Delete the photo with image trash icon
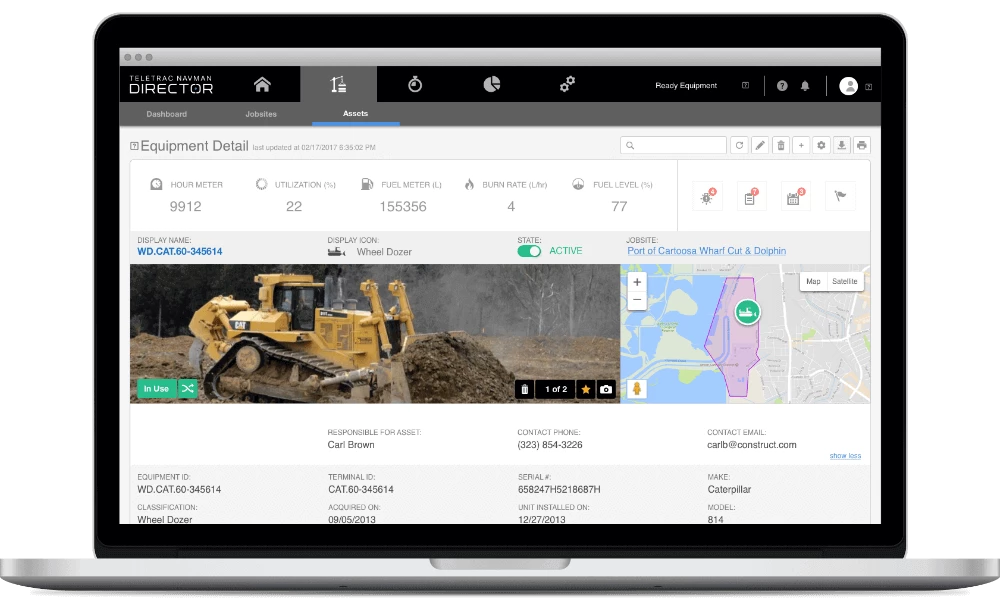Image resolution: width=1000 pixels, height=600 pixels. point(525,389)
